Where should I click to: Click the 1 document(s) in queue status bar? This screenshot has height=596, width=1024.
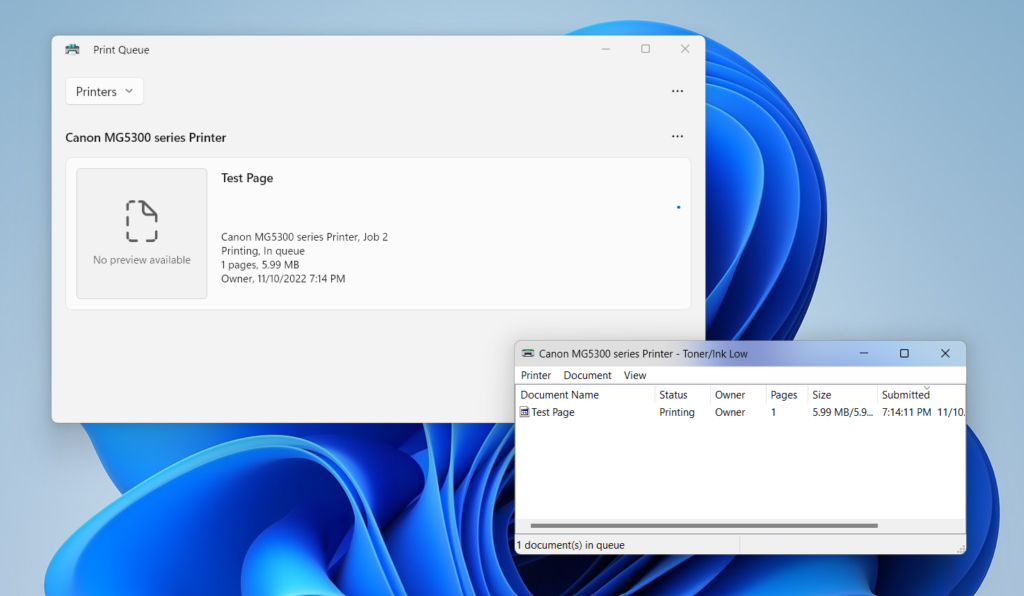[571, 545]
